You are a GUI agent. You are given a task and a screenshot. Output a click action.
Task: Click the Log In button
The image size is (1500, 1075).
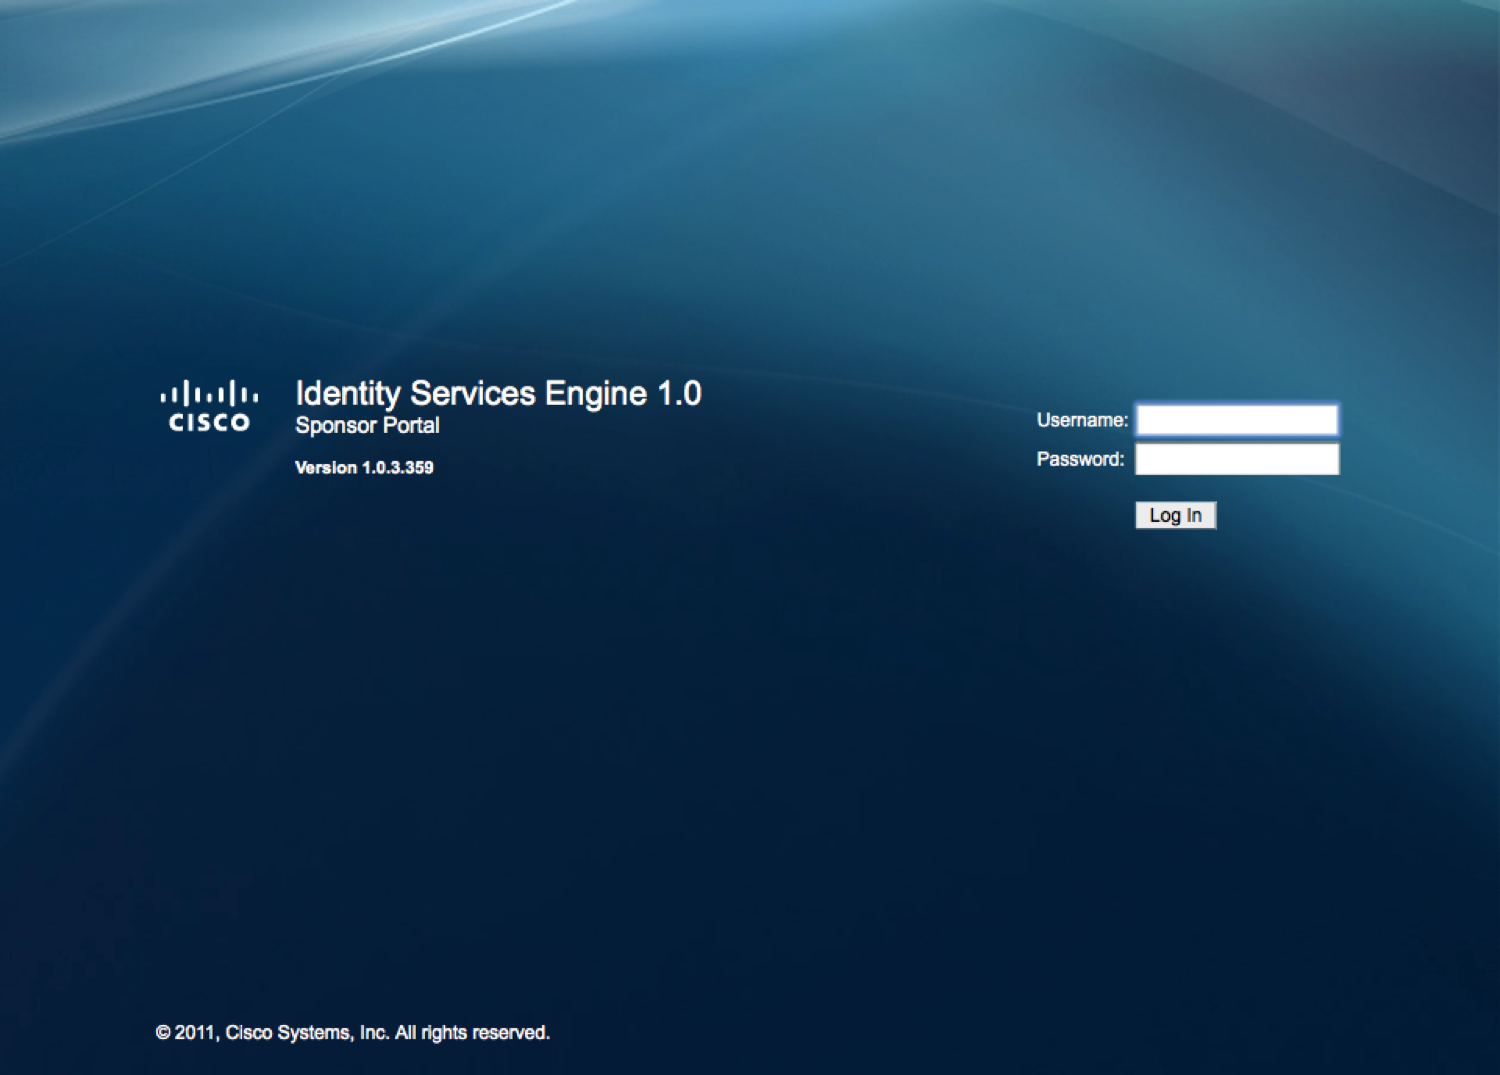tap(1176, 515)
